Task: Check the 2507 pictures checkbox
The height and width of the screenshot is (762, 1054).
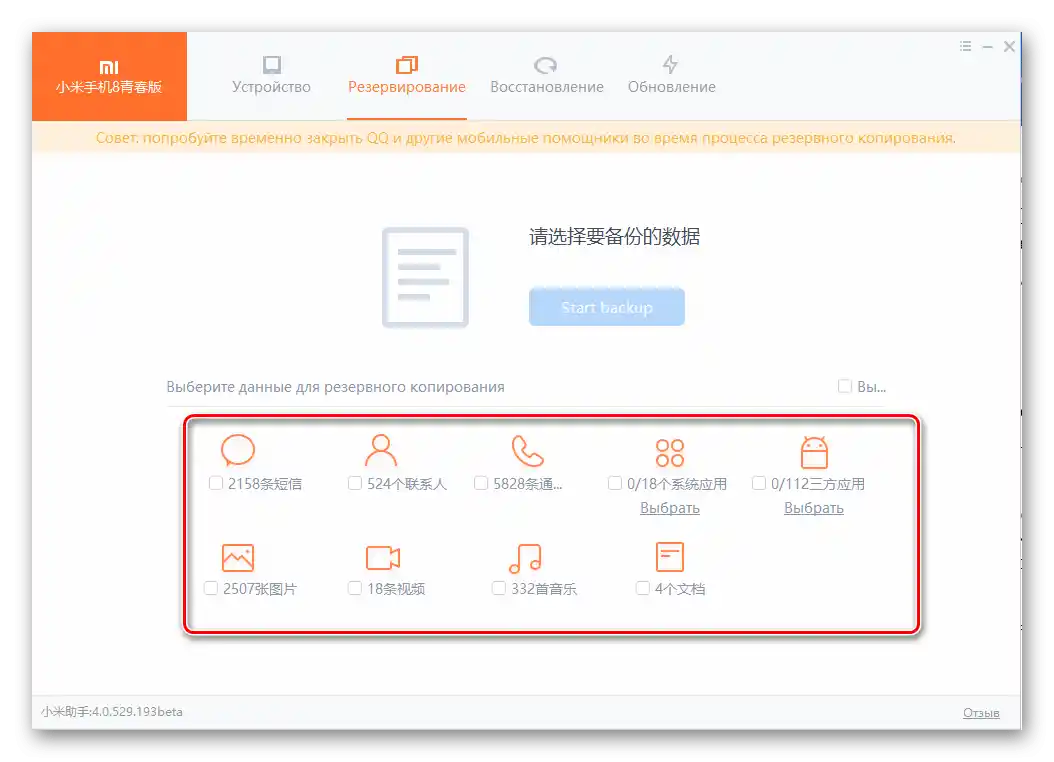Action: tap(211, 588)
